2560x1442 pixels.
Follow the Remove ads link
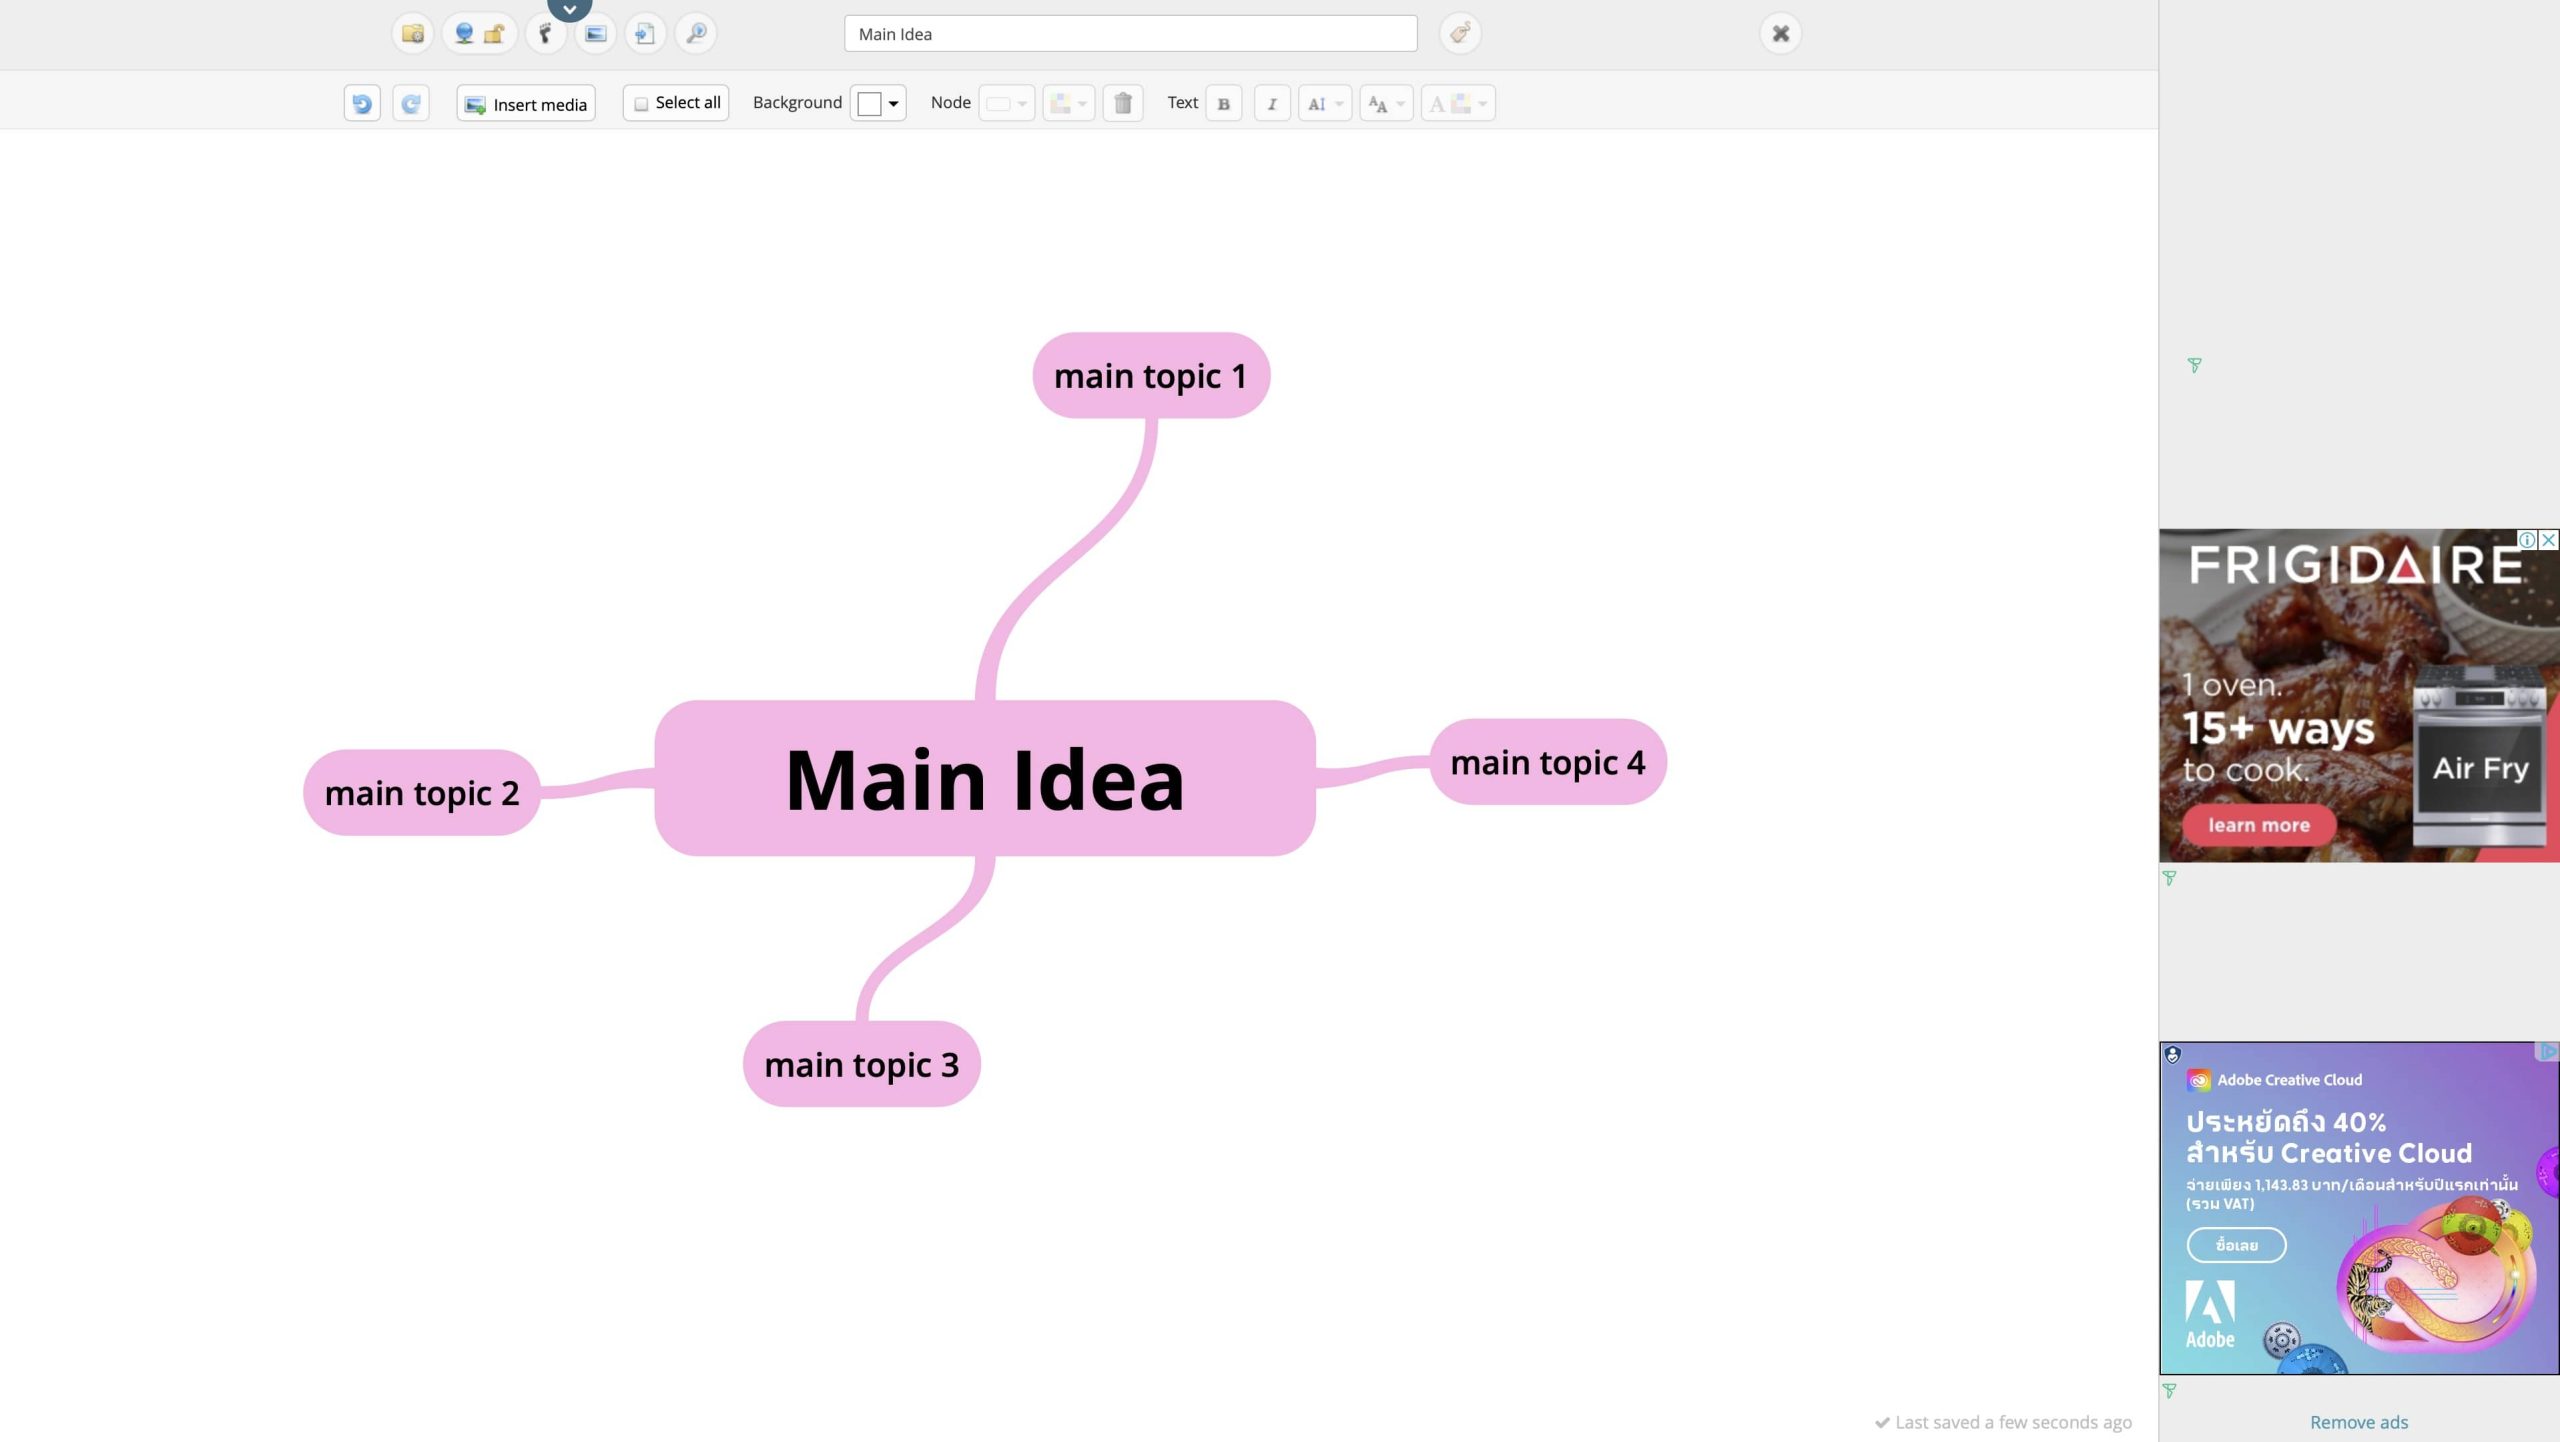tap(2358, 1422)
